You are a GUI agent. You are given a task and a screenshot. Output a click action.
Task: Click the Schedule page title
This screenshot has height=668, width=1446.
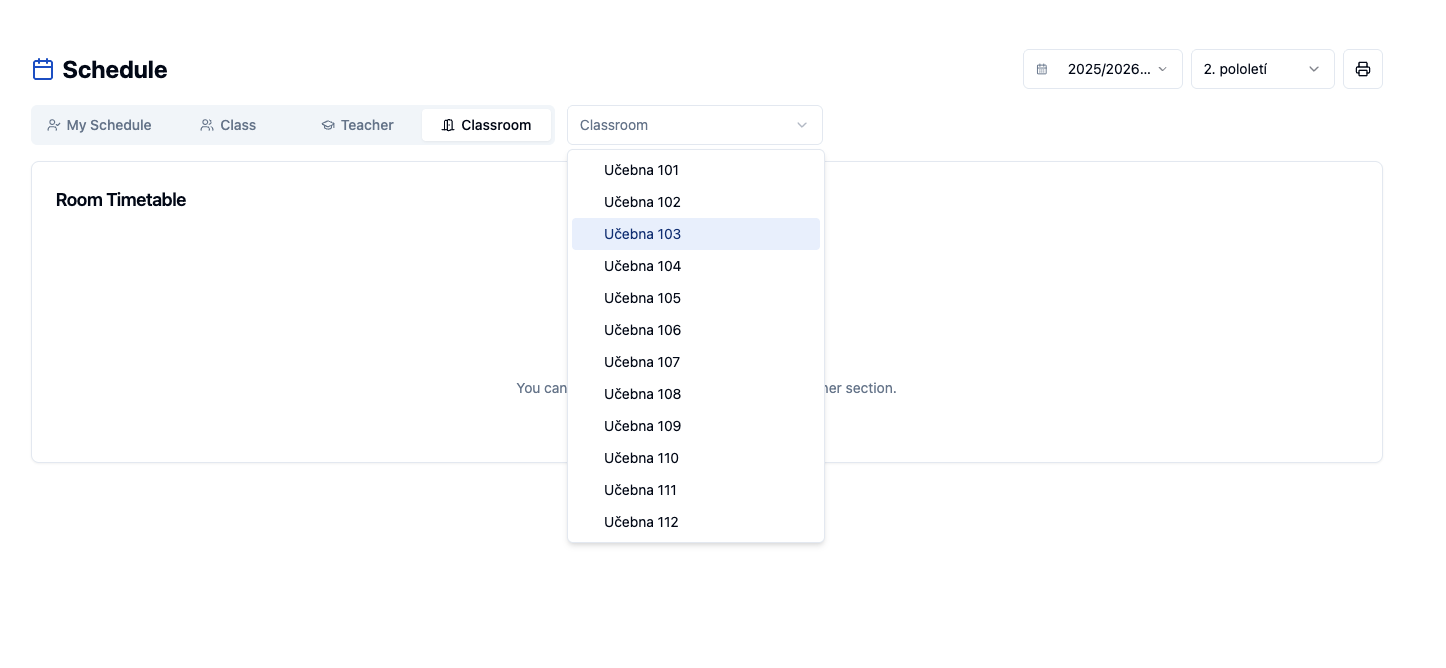click(115, 70)
